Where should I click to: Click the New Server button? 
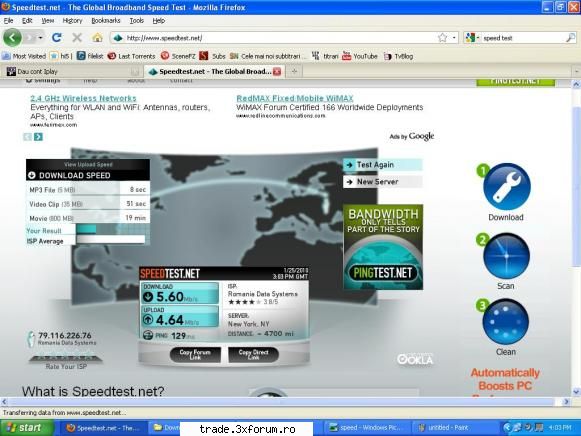pyautogui.click(x=383, y=182)
